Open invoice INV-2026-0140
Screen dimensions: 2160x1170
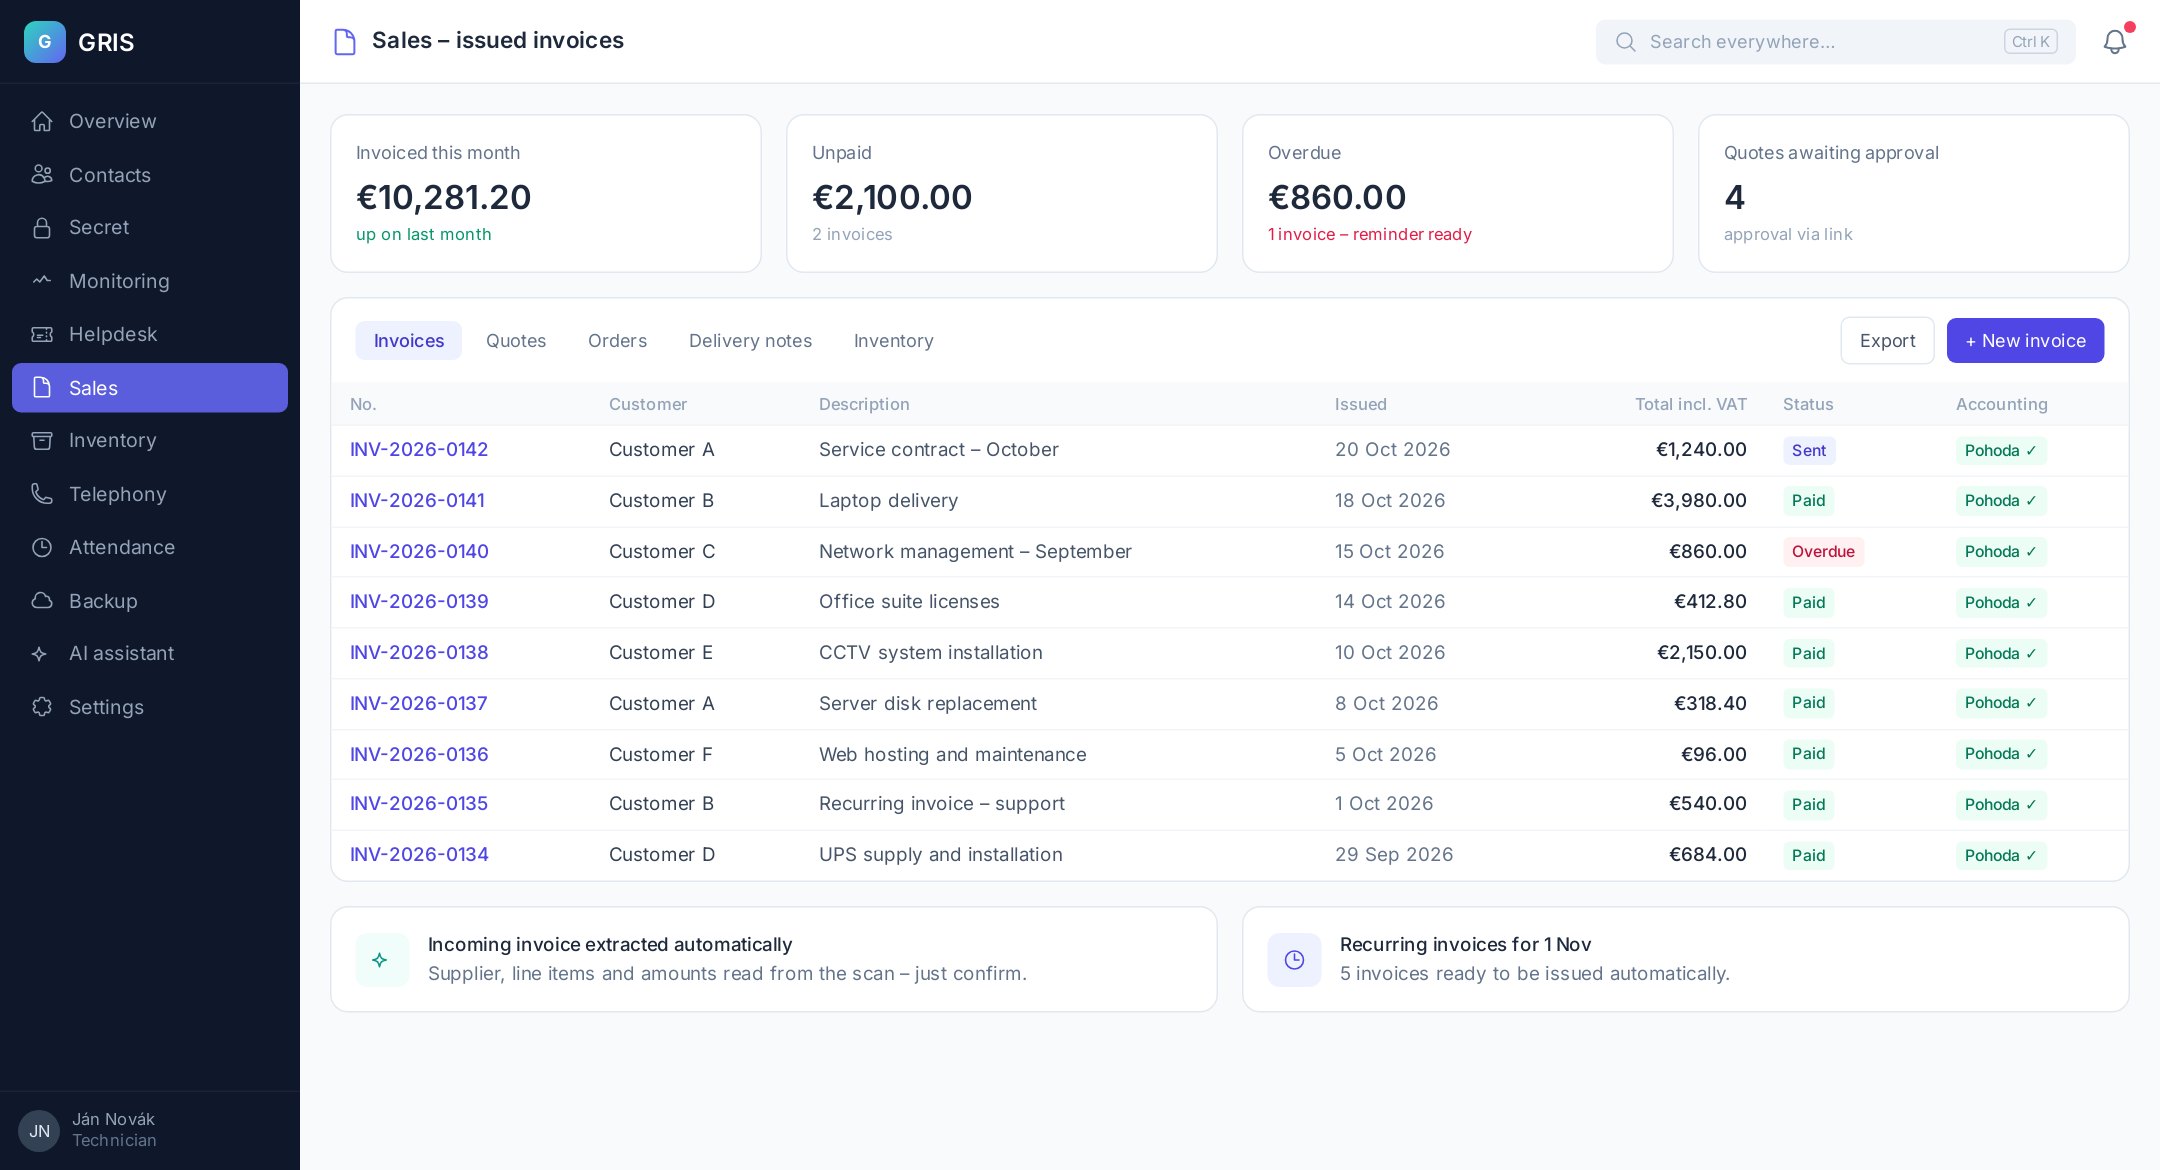click(419, 552)
